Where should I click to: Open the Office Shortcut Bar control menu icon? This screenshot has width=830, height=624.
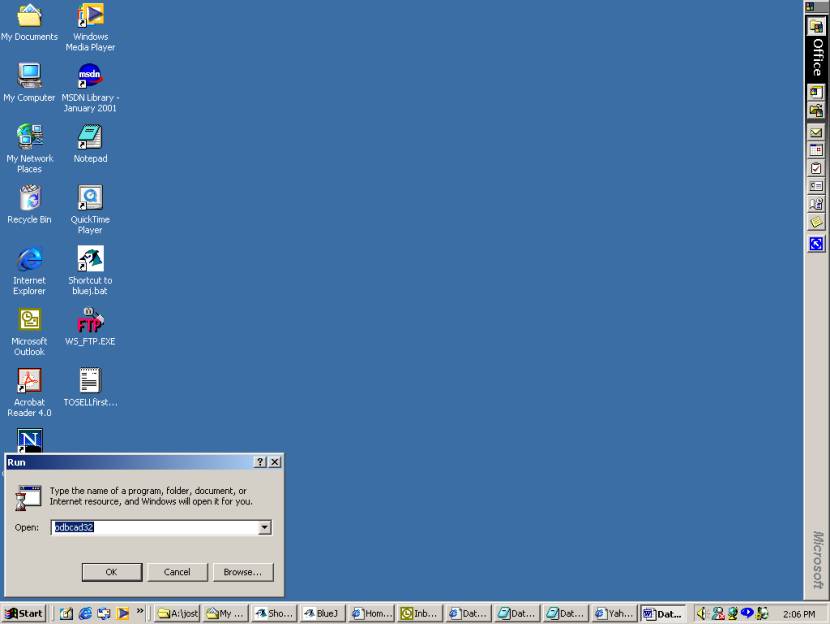810,7
